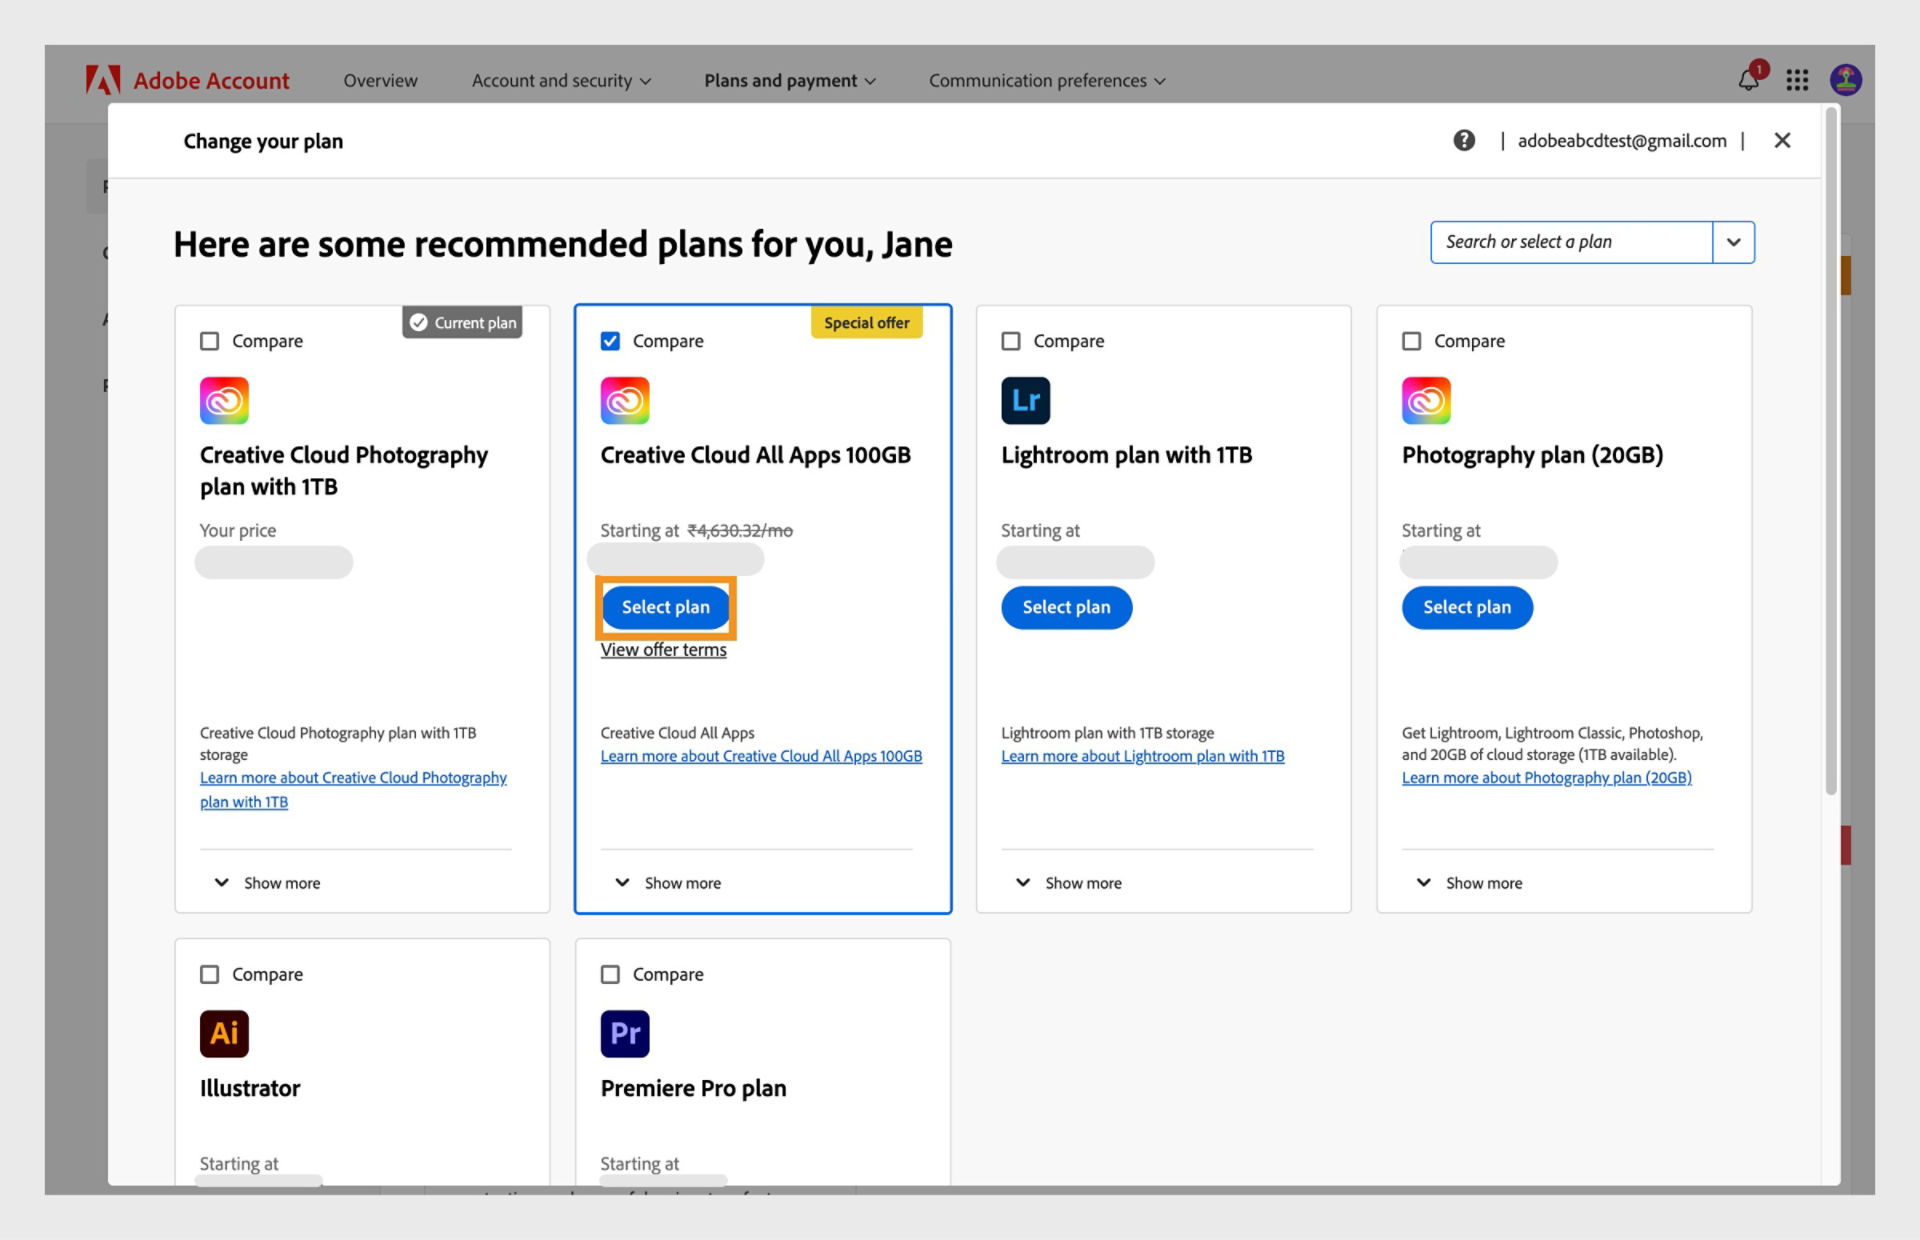Click the help question mark icon
The image size is (1920, 1240).
(x=1464, y=141)
